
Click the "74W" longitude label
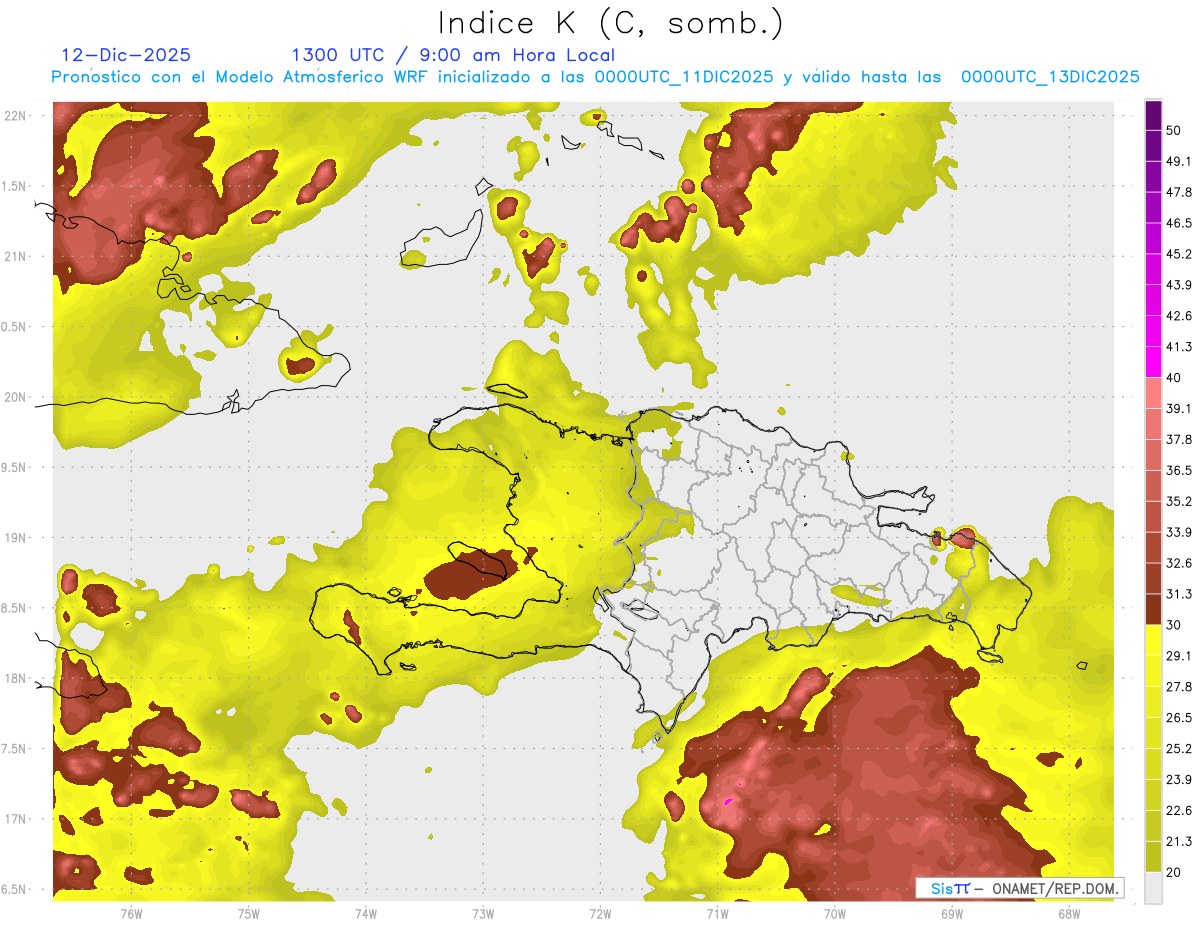tap(365, 914)
